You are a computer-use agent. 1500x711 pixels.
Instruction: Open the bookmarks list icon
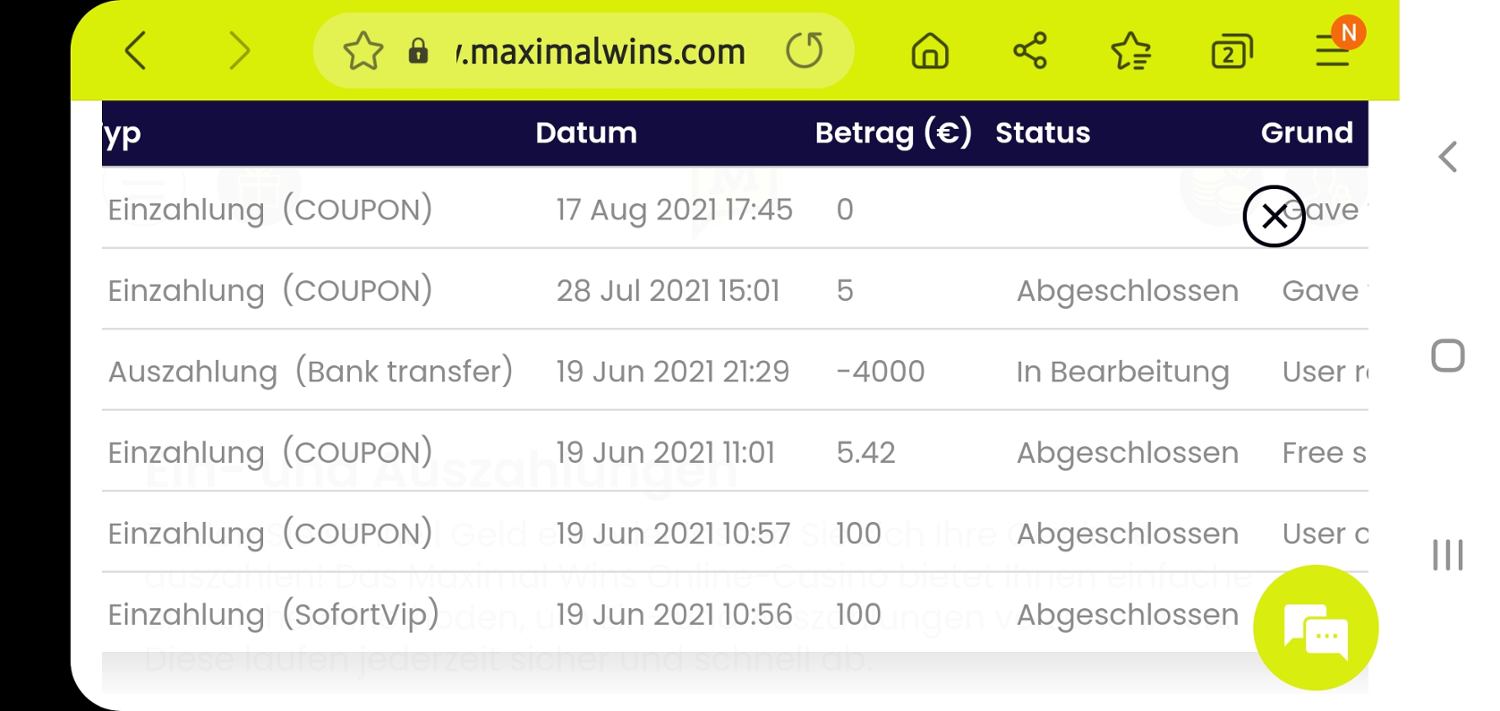(x=1131, y=52)
